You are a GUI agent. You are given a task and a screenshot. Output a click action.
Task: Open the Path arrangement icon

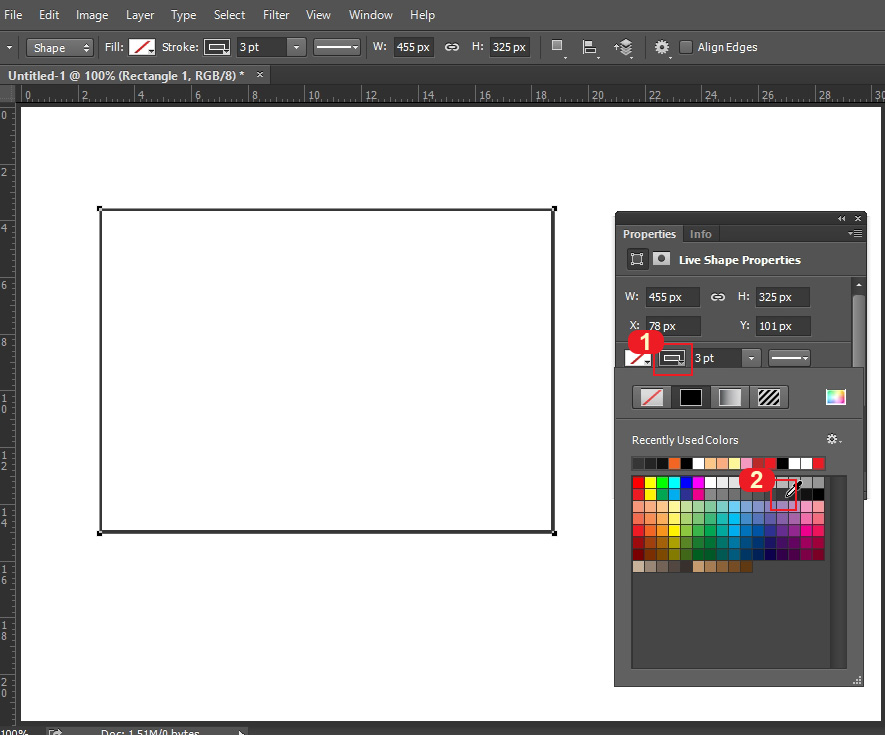624,47
